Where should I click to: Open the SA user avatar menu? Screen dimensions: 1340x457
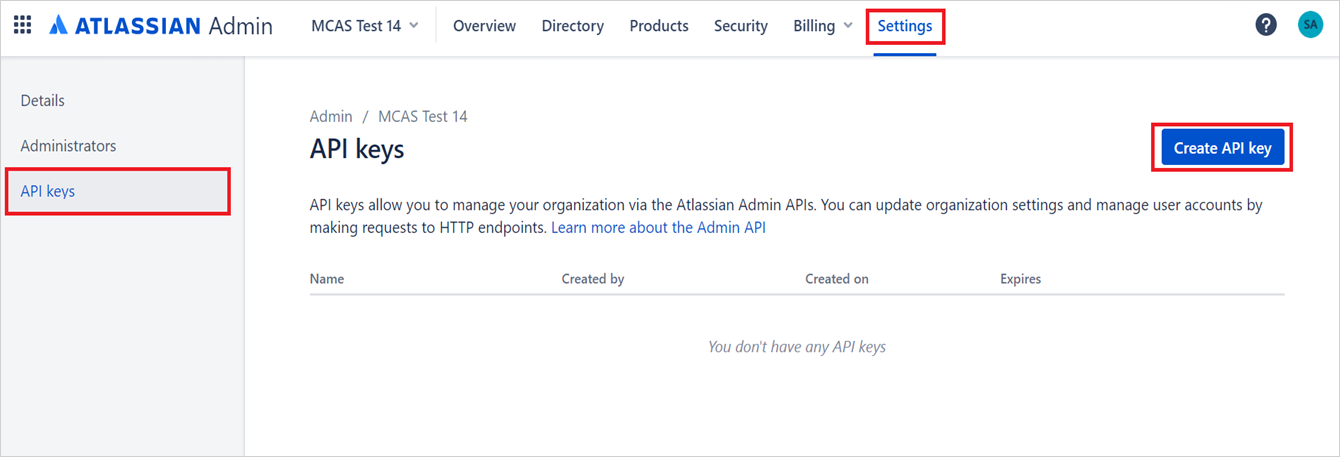pyautogui.click(x=1310, y=26)
